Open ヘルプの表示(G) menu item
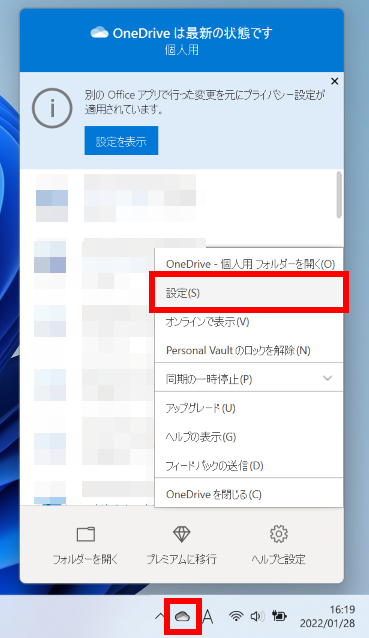This screenshot has height=638, width=369. pyautogui.click(x=249, y=437)
